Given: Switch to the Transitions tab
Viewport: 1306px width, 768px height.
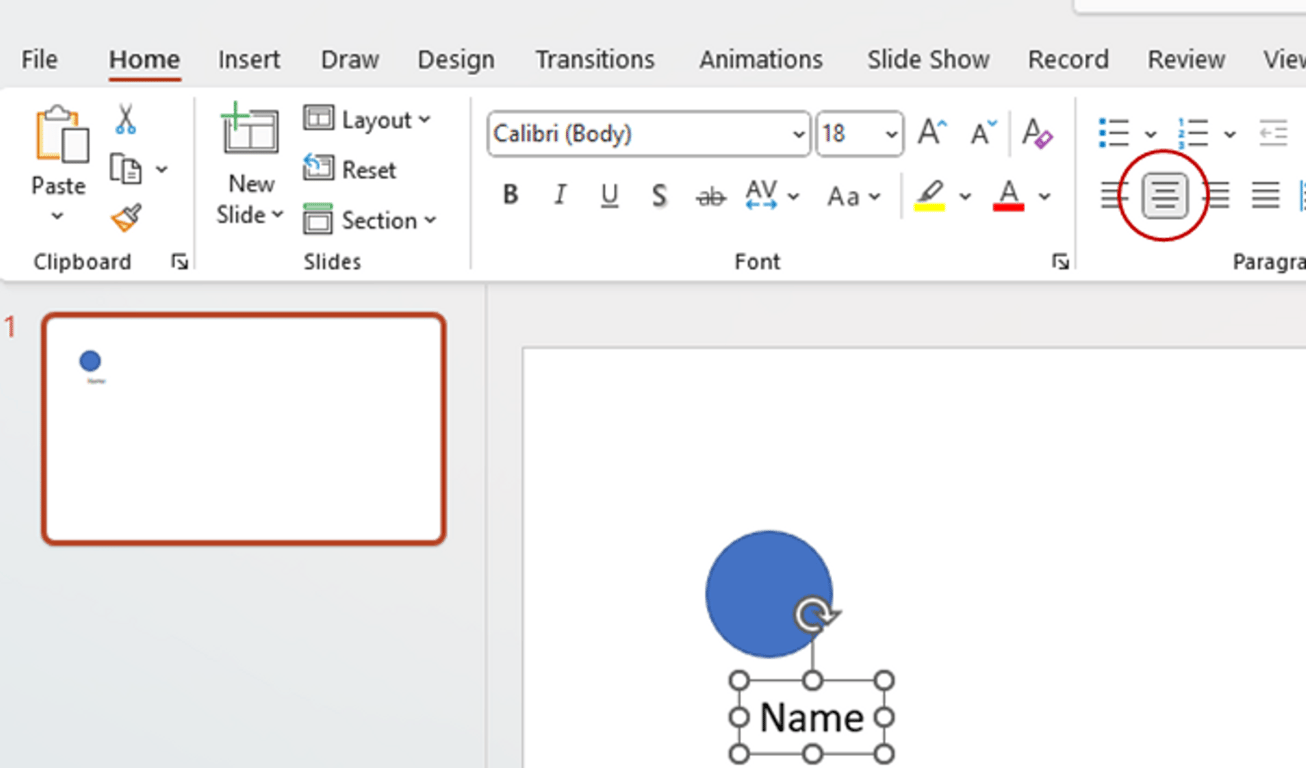Looking at the screenshot, I should [x=595, y=60].
